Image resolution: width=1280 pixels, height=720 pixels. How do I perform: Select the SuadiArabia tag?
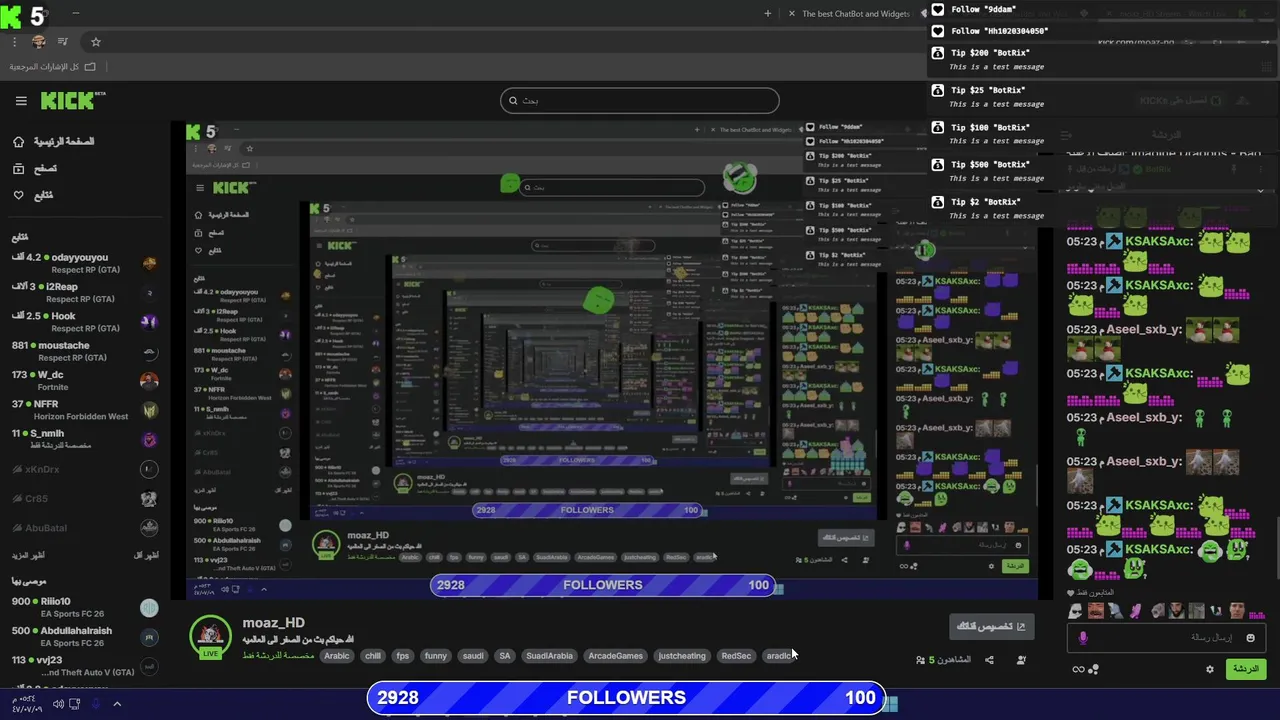point(549,656)
